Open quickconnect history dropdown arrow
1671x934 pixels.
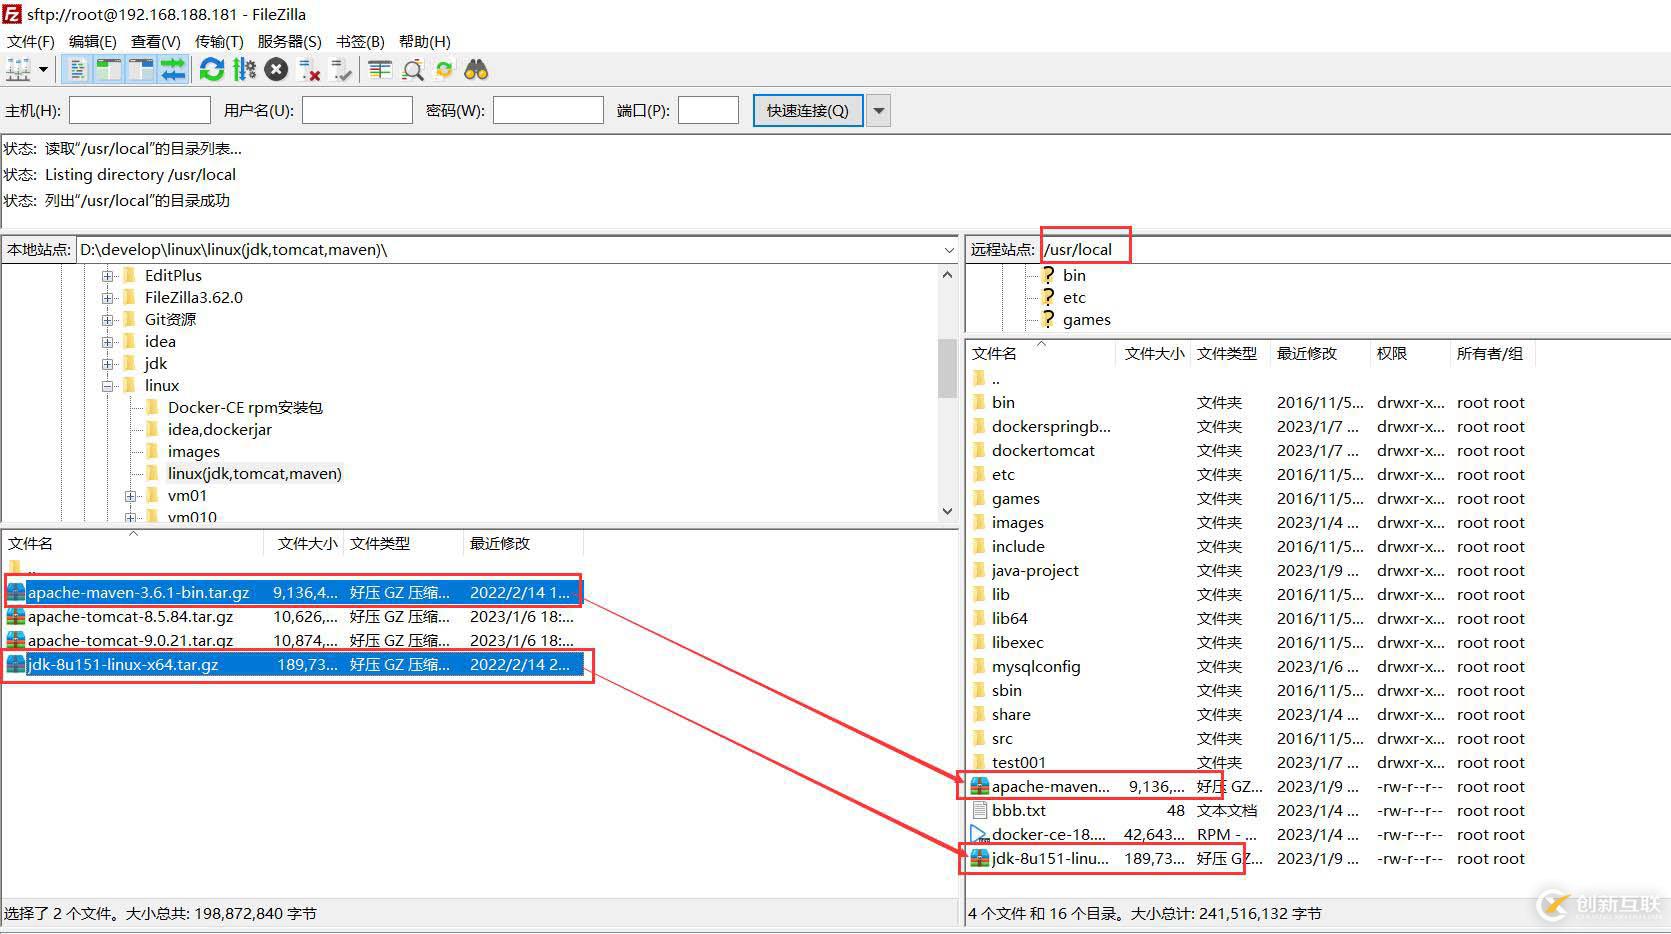[x=878, y=110]
